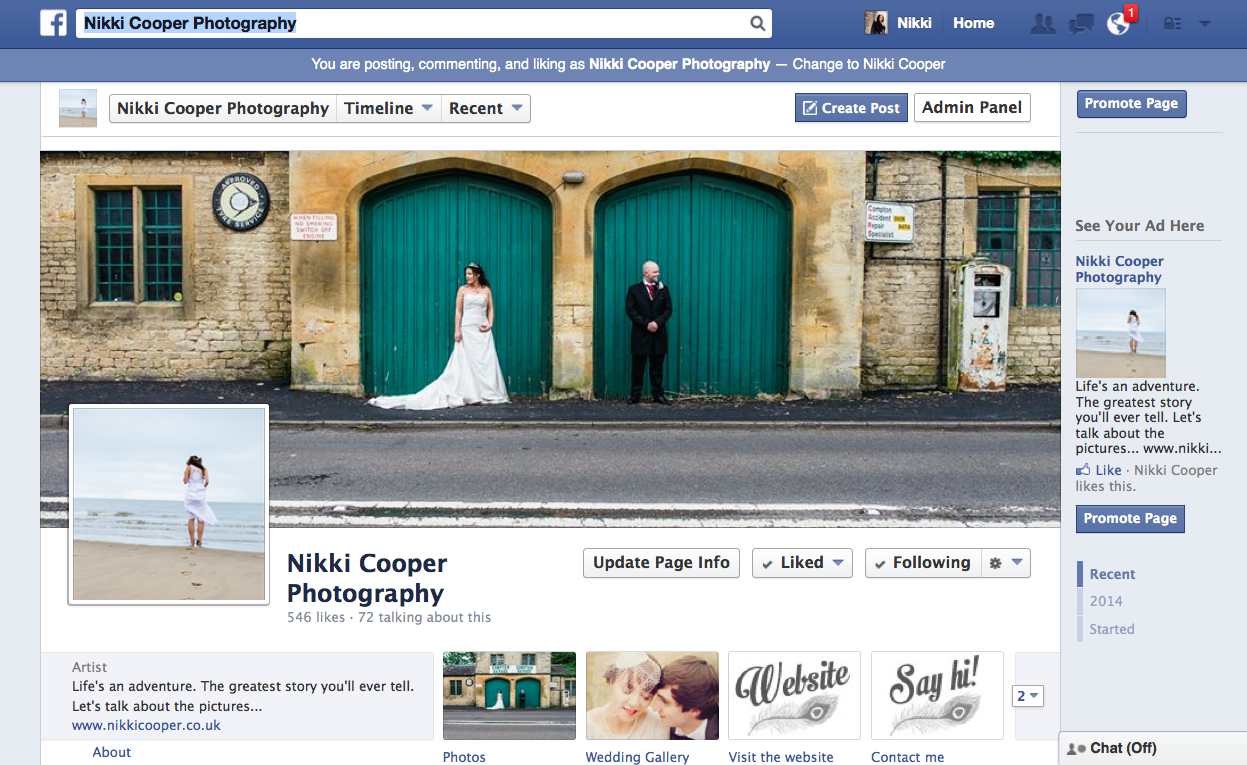Click the Like link in the ad

pyautogui.click(x=1108, y=470)
